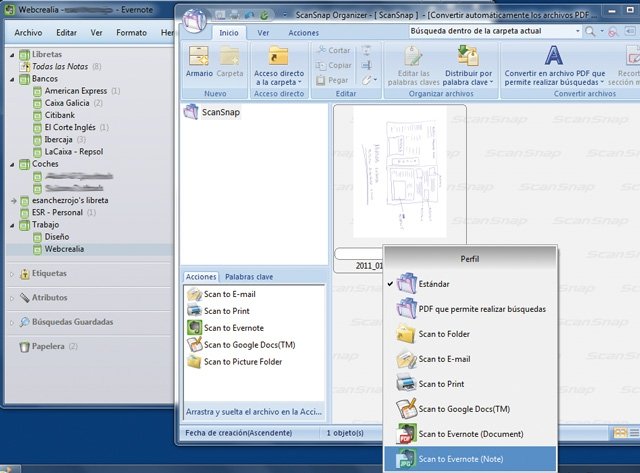Click the Cortar scissors button

coord(334,50)
